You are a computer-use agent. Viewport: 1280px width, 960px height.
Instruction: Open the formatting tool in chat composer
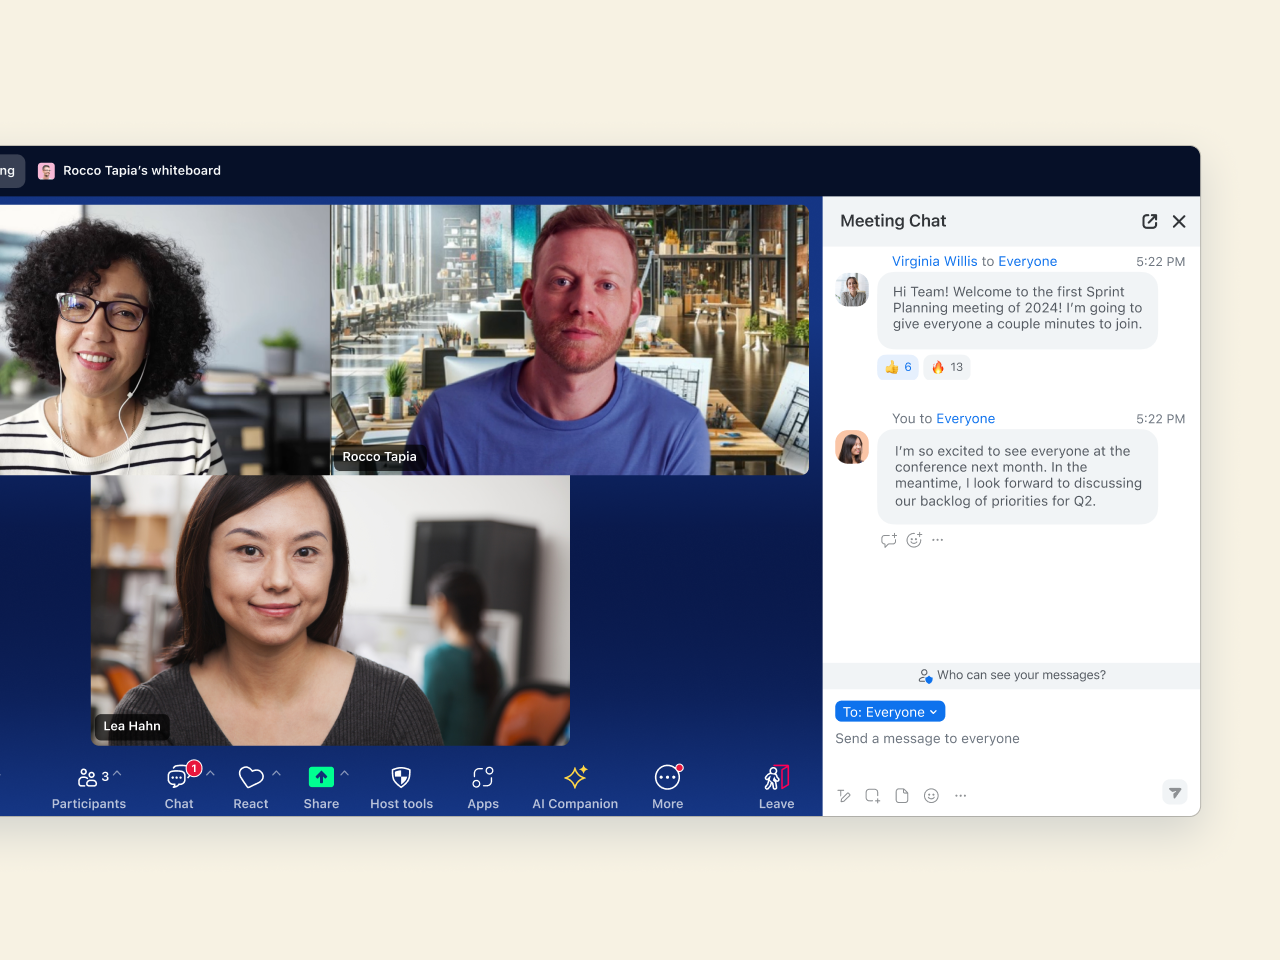click(x=844, y=796)
